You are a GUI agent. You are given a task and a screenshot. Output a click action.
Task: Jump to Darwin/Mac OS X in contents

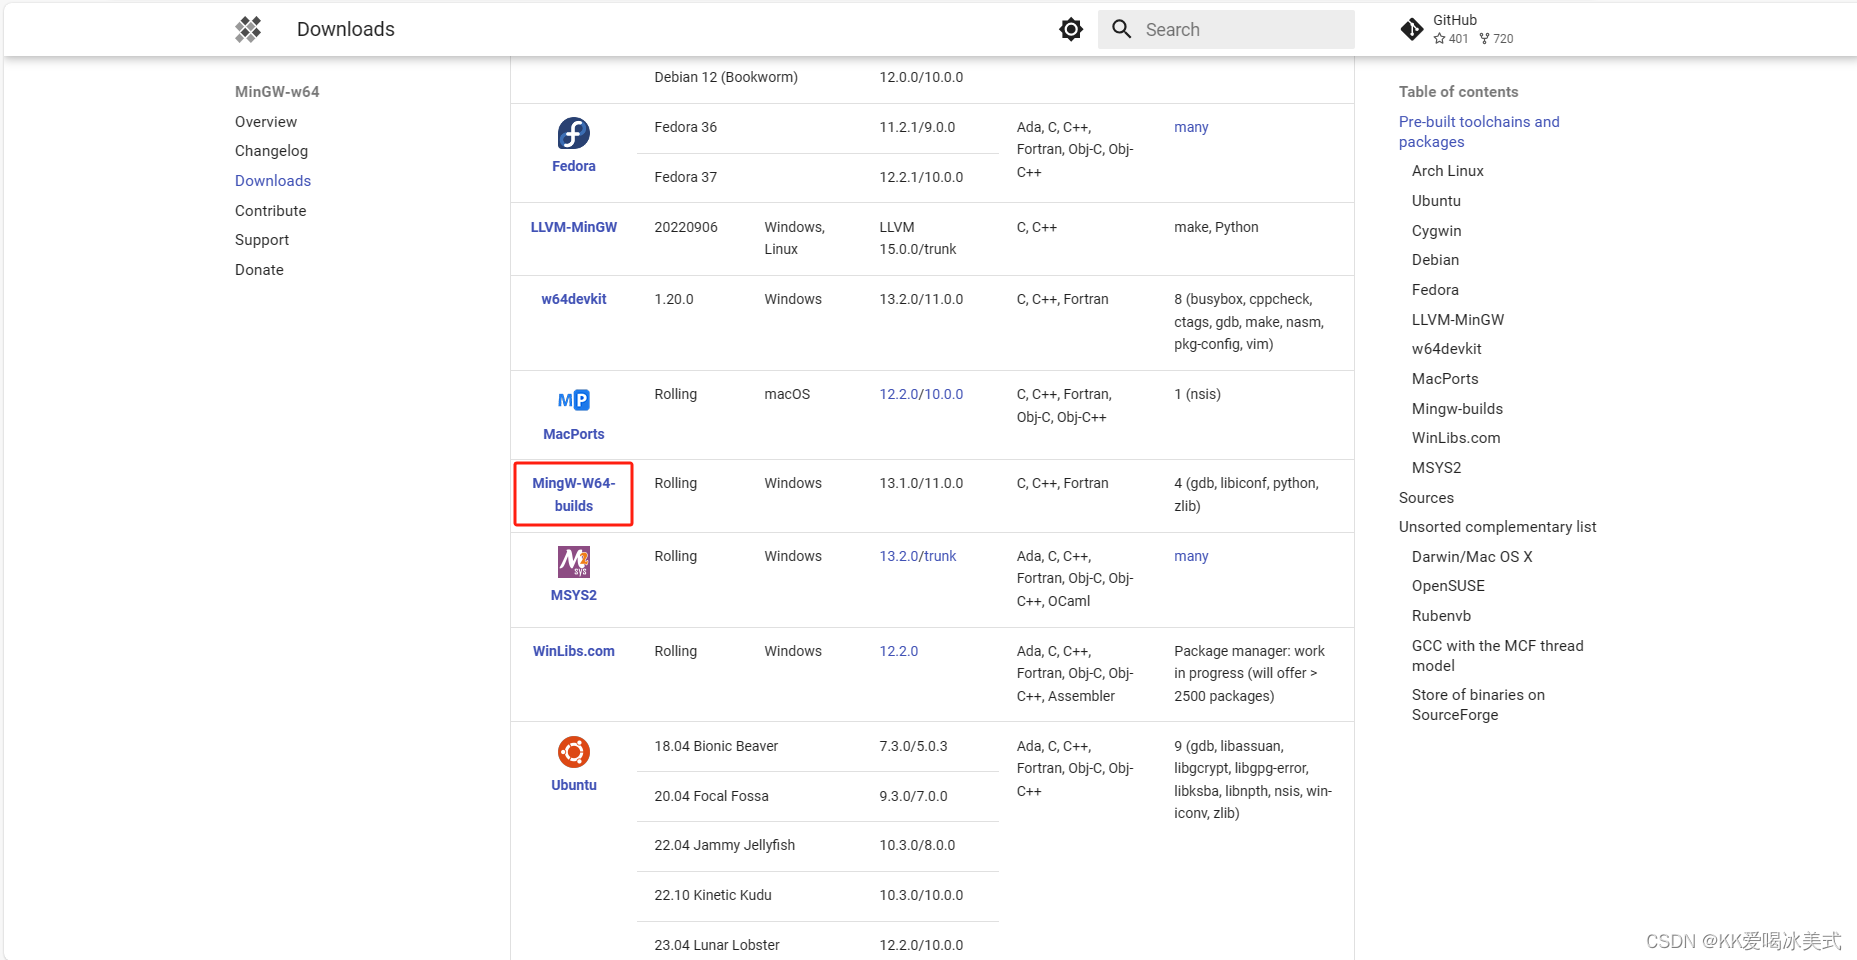[1472, 557]
